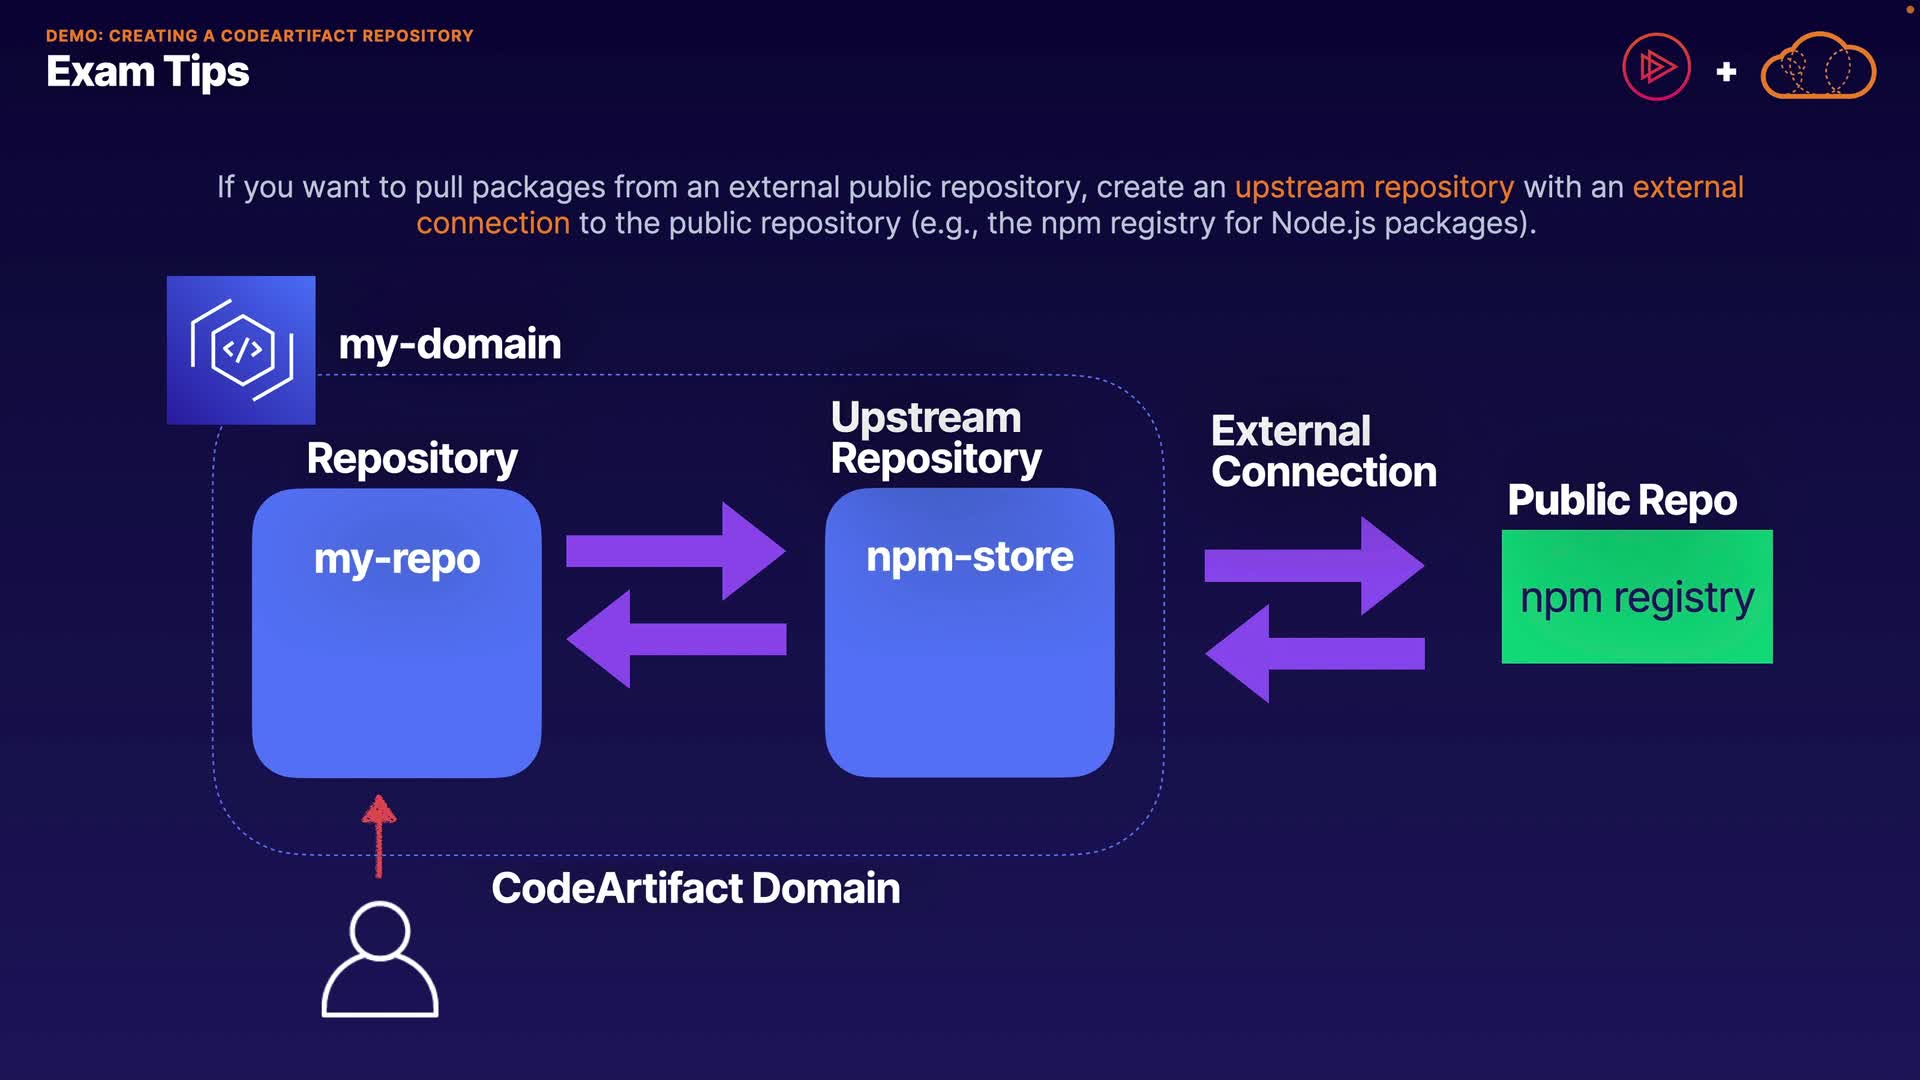This screenshot has width=1920, height=1080.
Task: Click the Public Repo label
Action: (x=1621, y=500)
